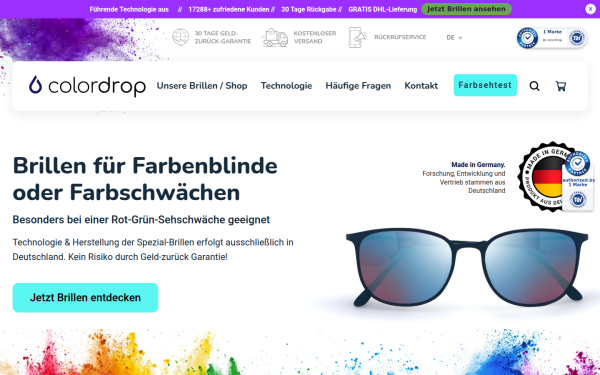Open the Kontakt menu item
The image size is (600, 375).
[x=421, y=86]
